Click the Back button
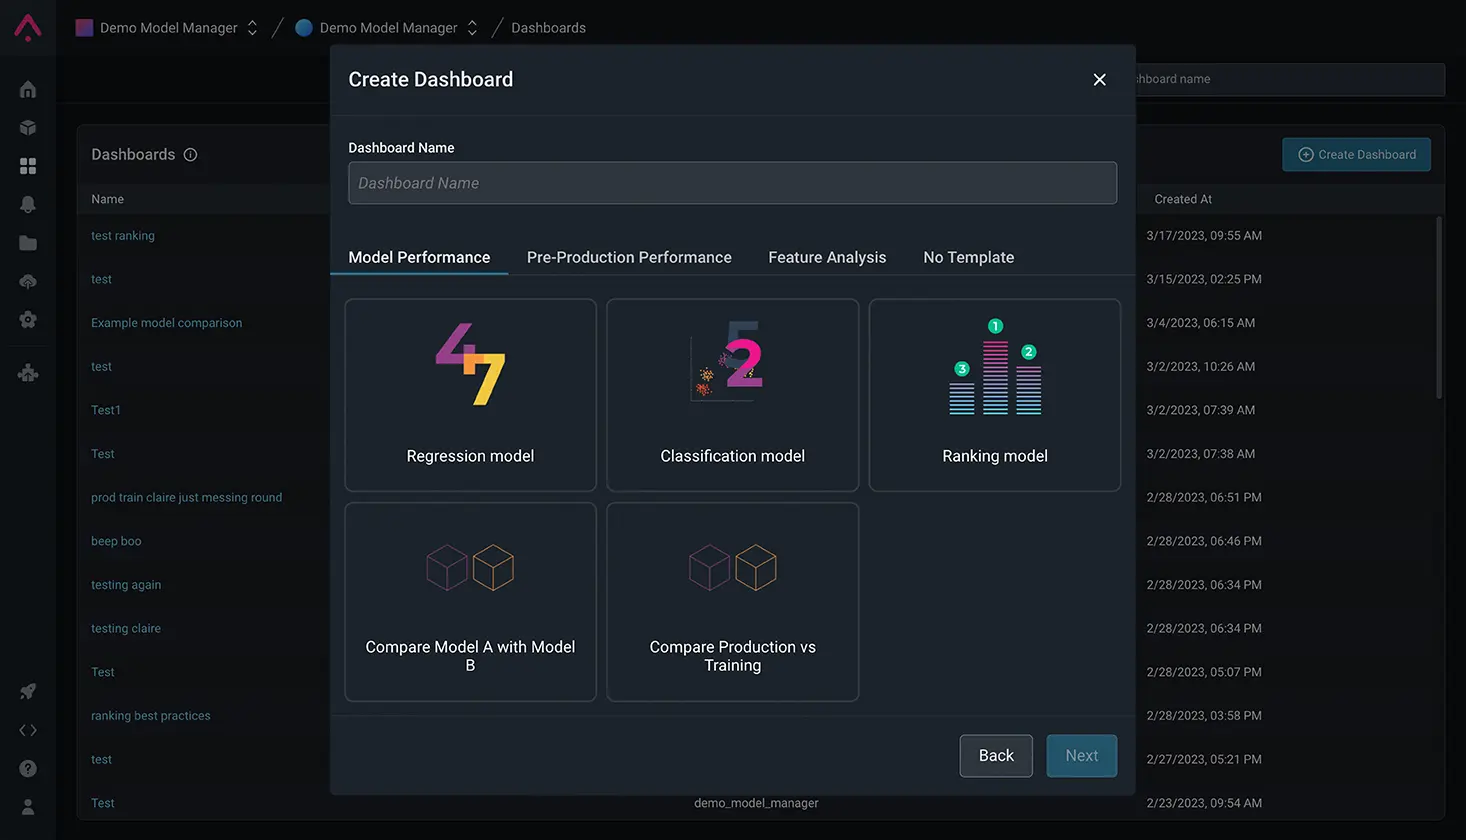The image size is (1466, 840). pos(996,756)
